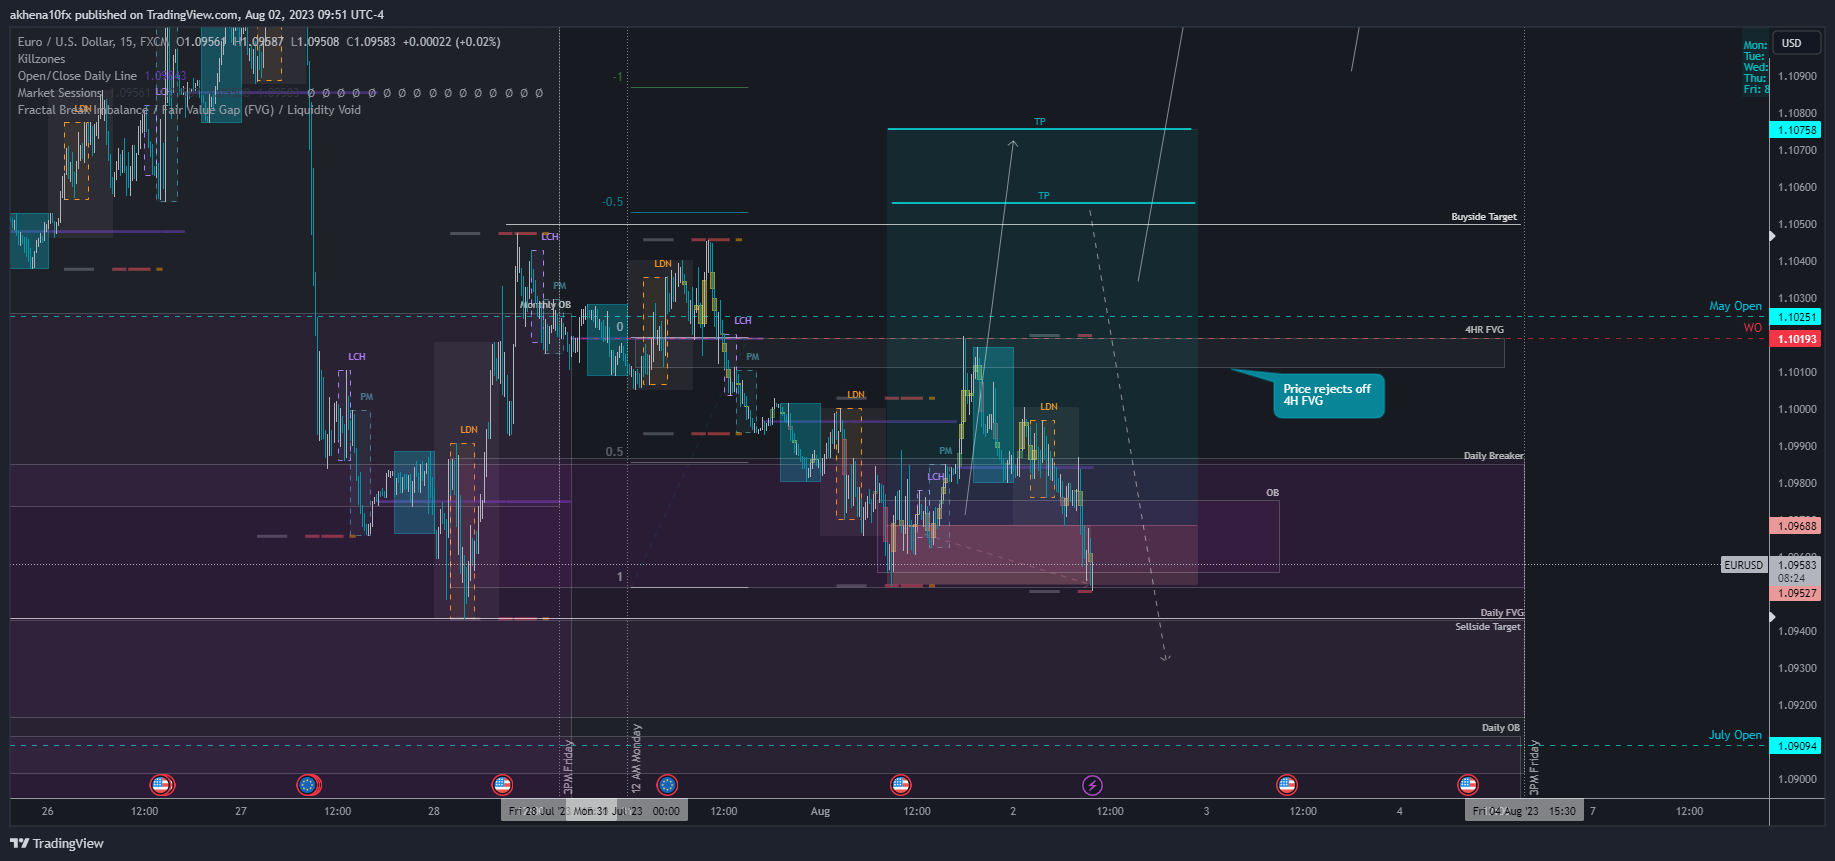Select the red WO line label
Viewport: 1835px width, 861px height.
1753,328
